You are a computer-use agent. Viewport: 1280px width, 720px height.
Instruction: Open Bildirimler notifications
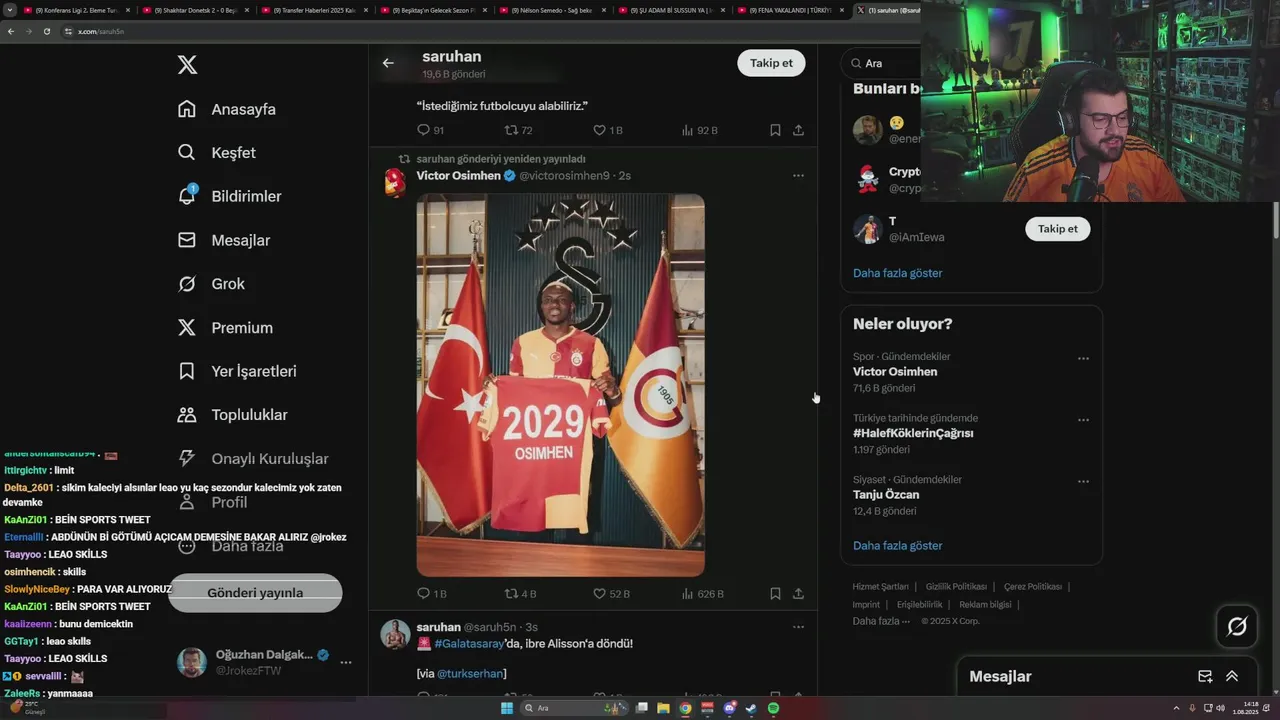pos(229,196)
